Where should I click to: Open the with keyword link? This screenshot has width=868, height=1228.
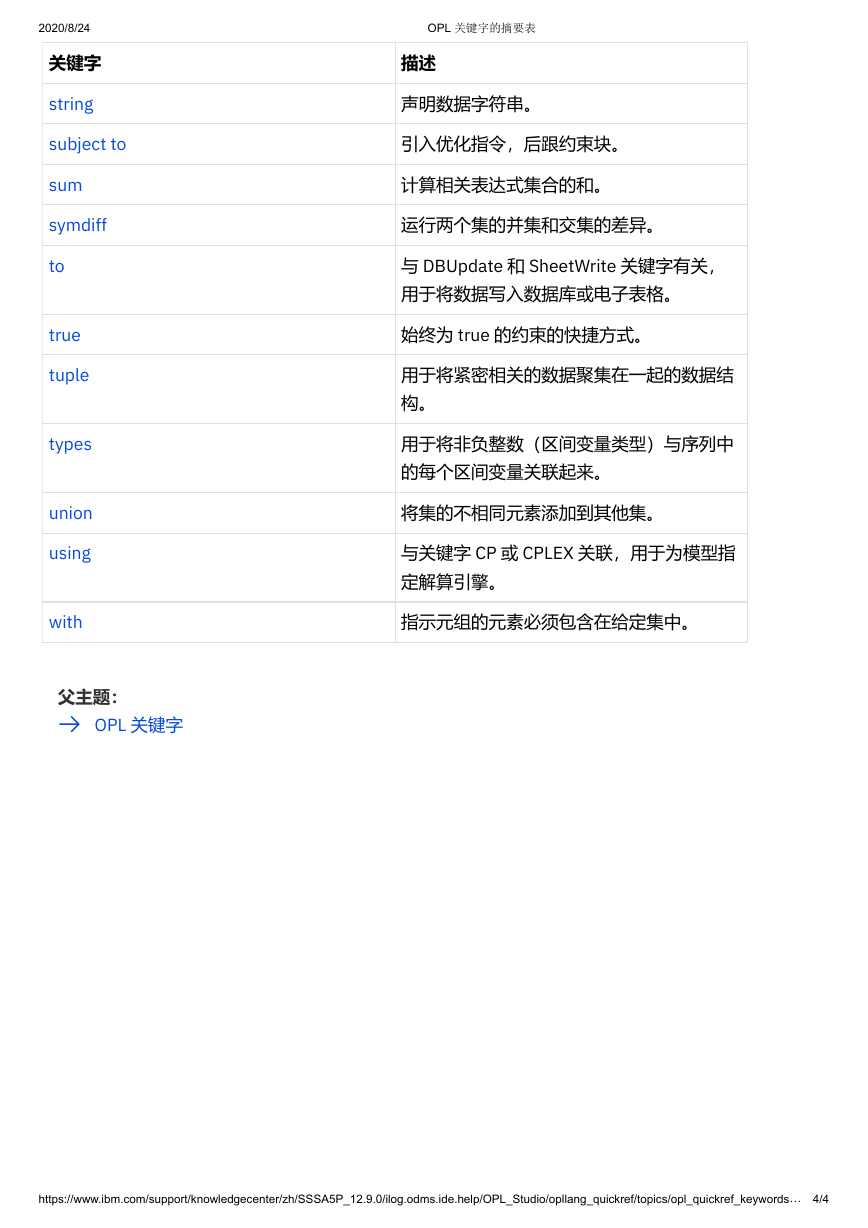(66, 622)
